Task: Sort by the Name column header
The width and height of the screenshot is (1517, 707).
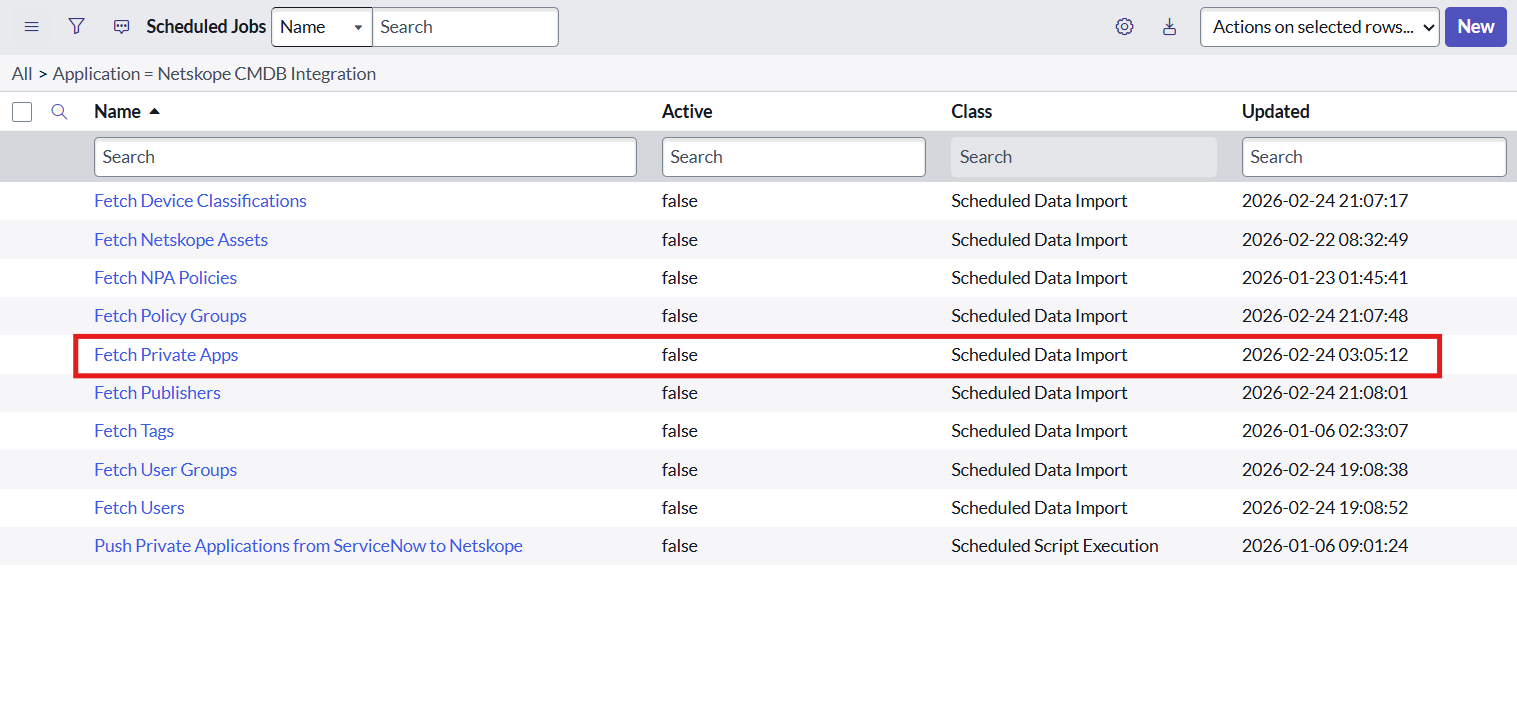Action: 117,112
